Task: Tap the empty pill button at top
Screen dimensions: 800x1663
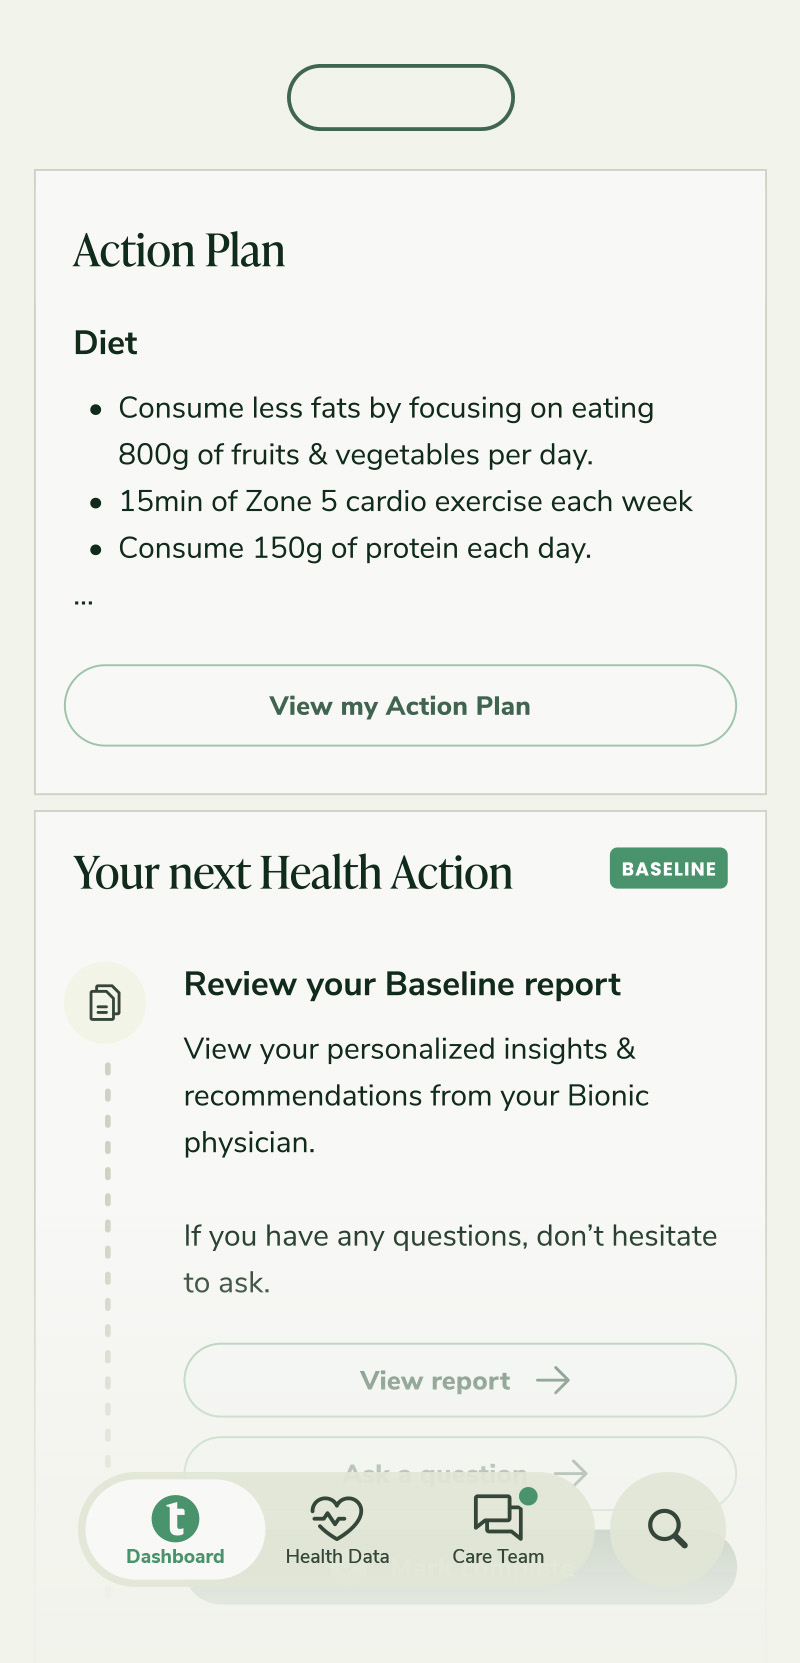Action: 400,98
